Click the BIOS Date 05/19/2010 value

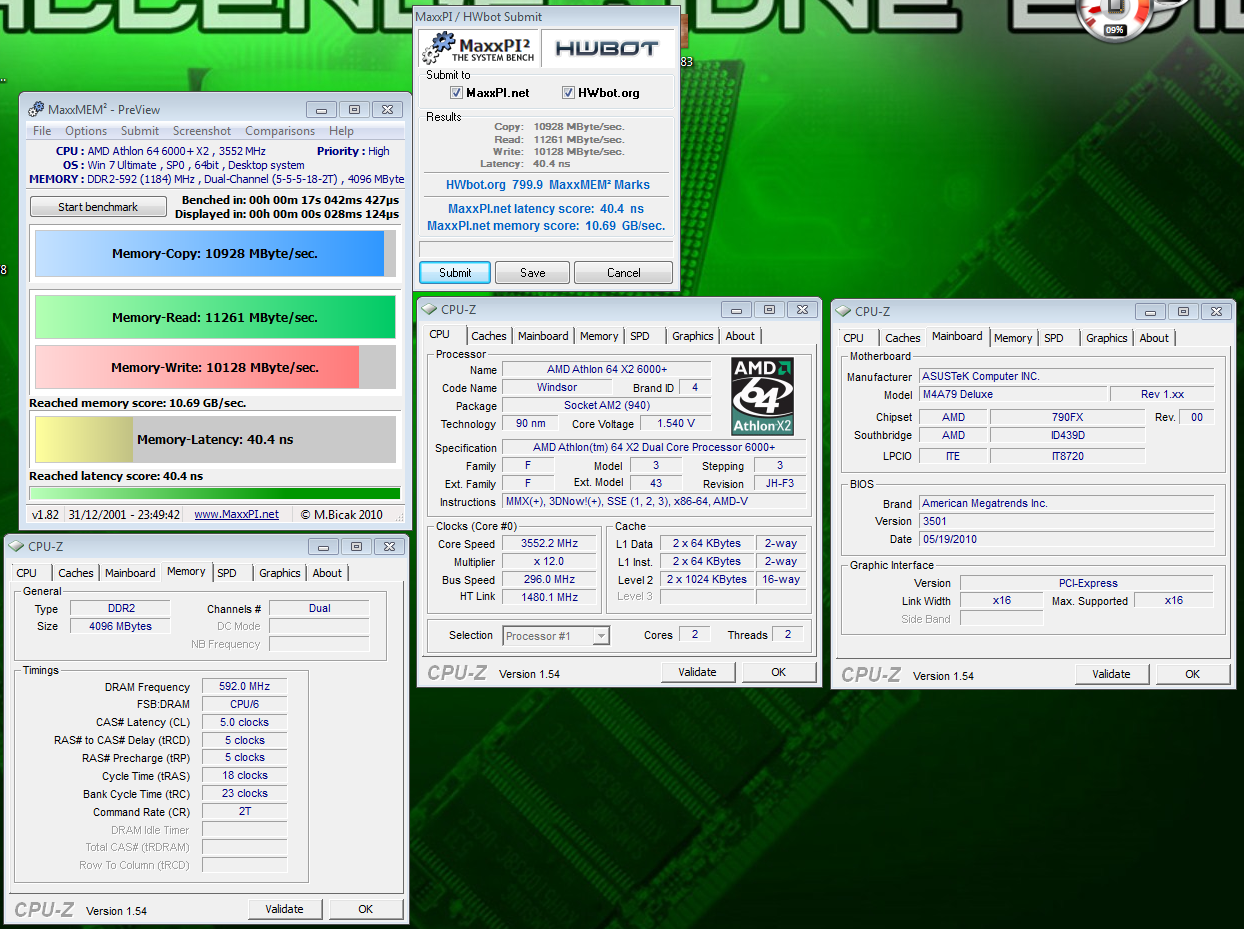(x=1066, y=539)
